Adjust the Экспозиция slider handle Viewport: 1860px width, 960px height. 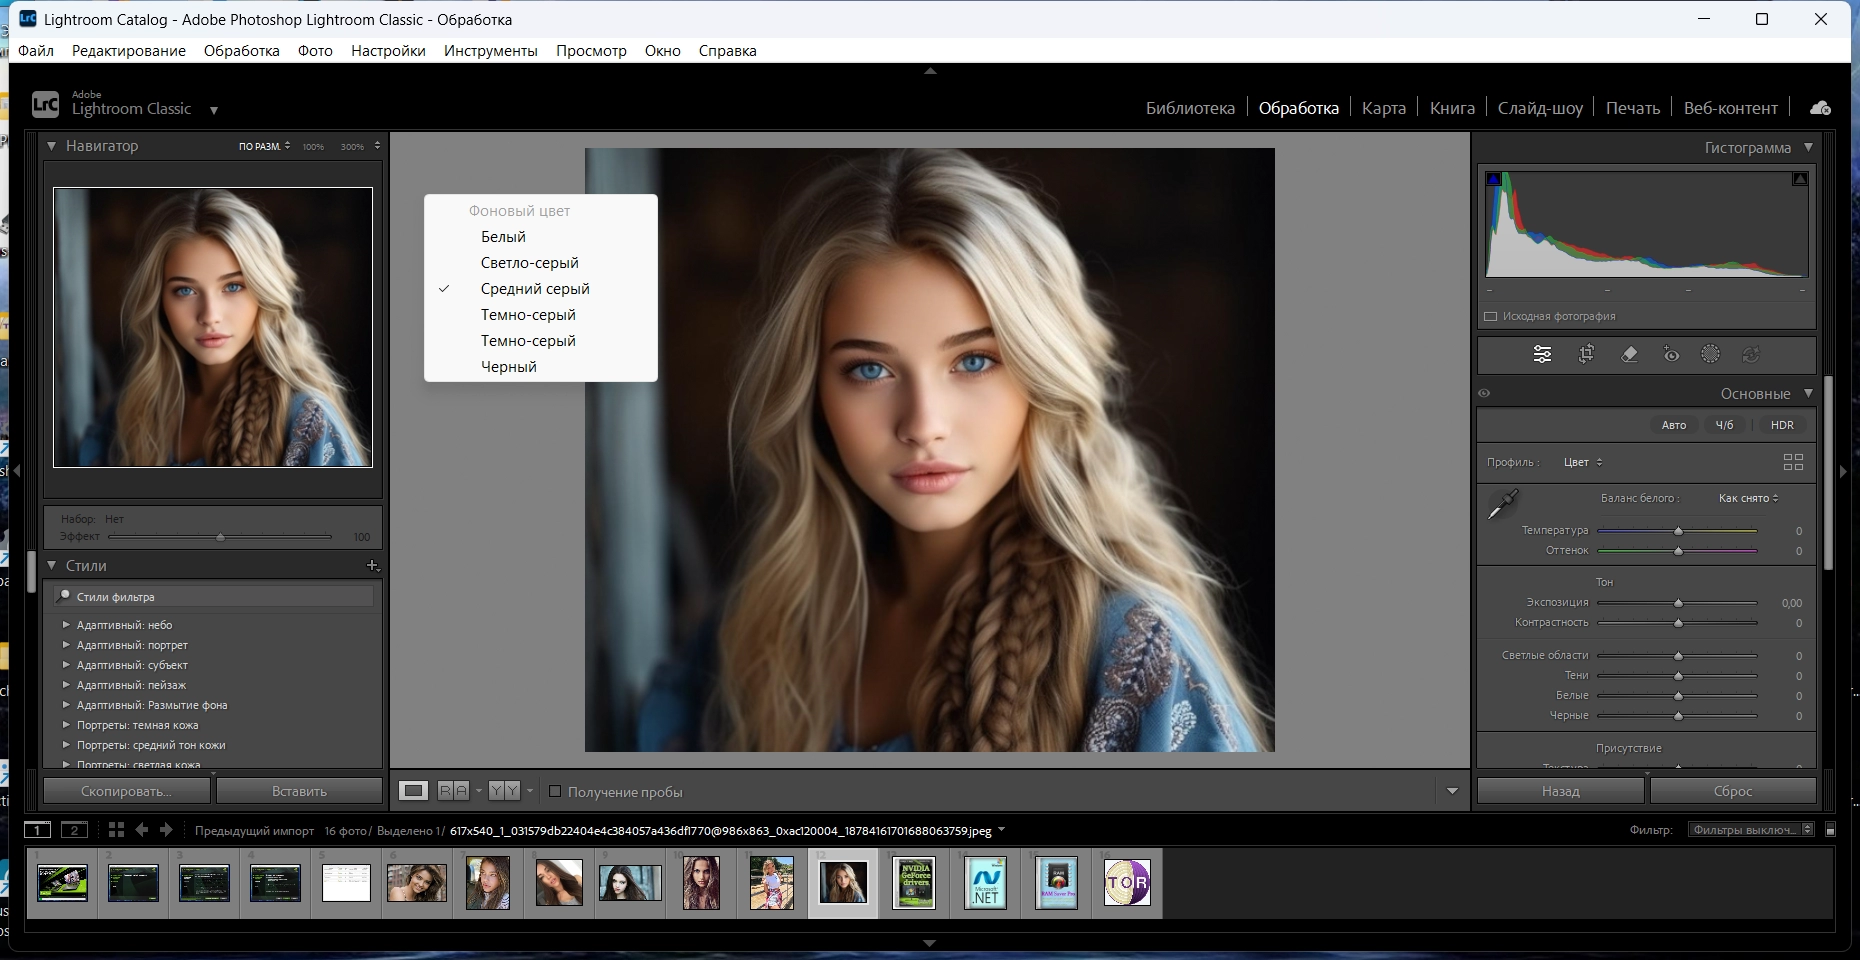pos(1679,603)
